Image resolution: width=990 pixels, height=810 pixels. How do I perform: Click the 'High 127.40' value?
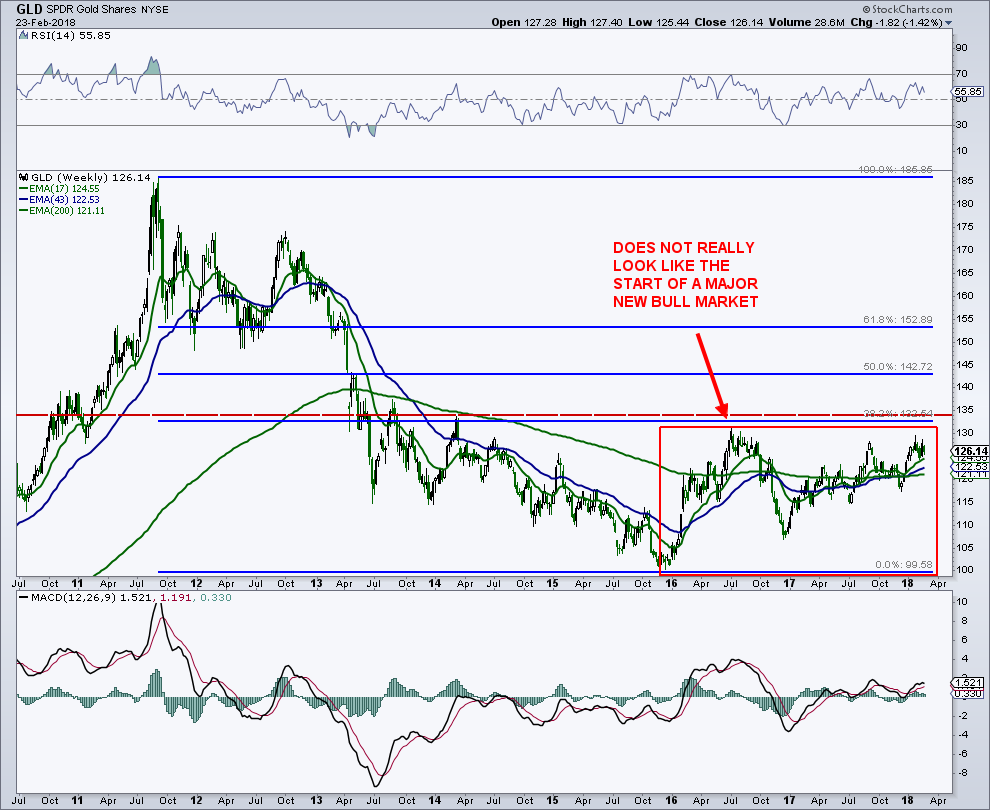tap(592, 22)
